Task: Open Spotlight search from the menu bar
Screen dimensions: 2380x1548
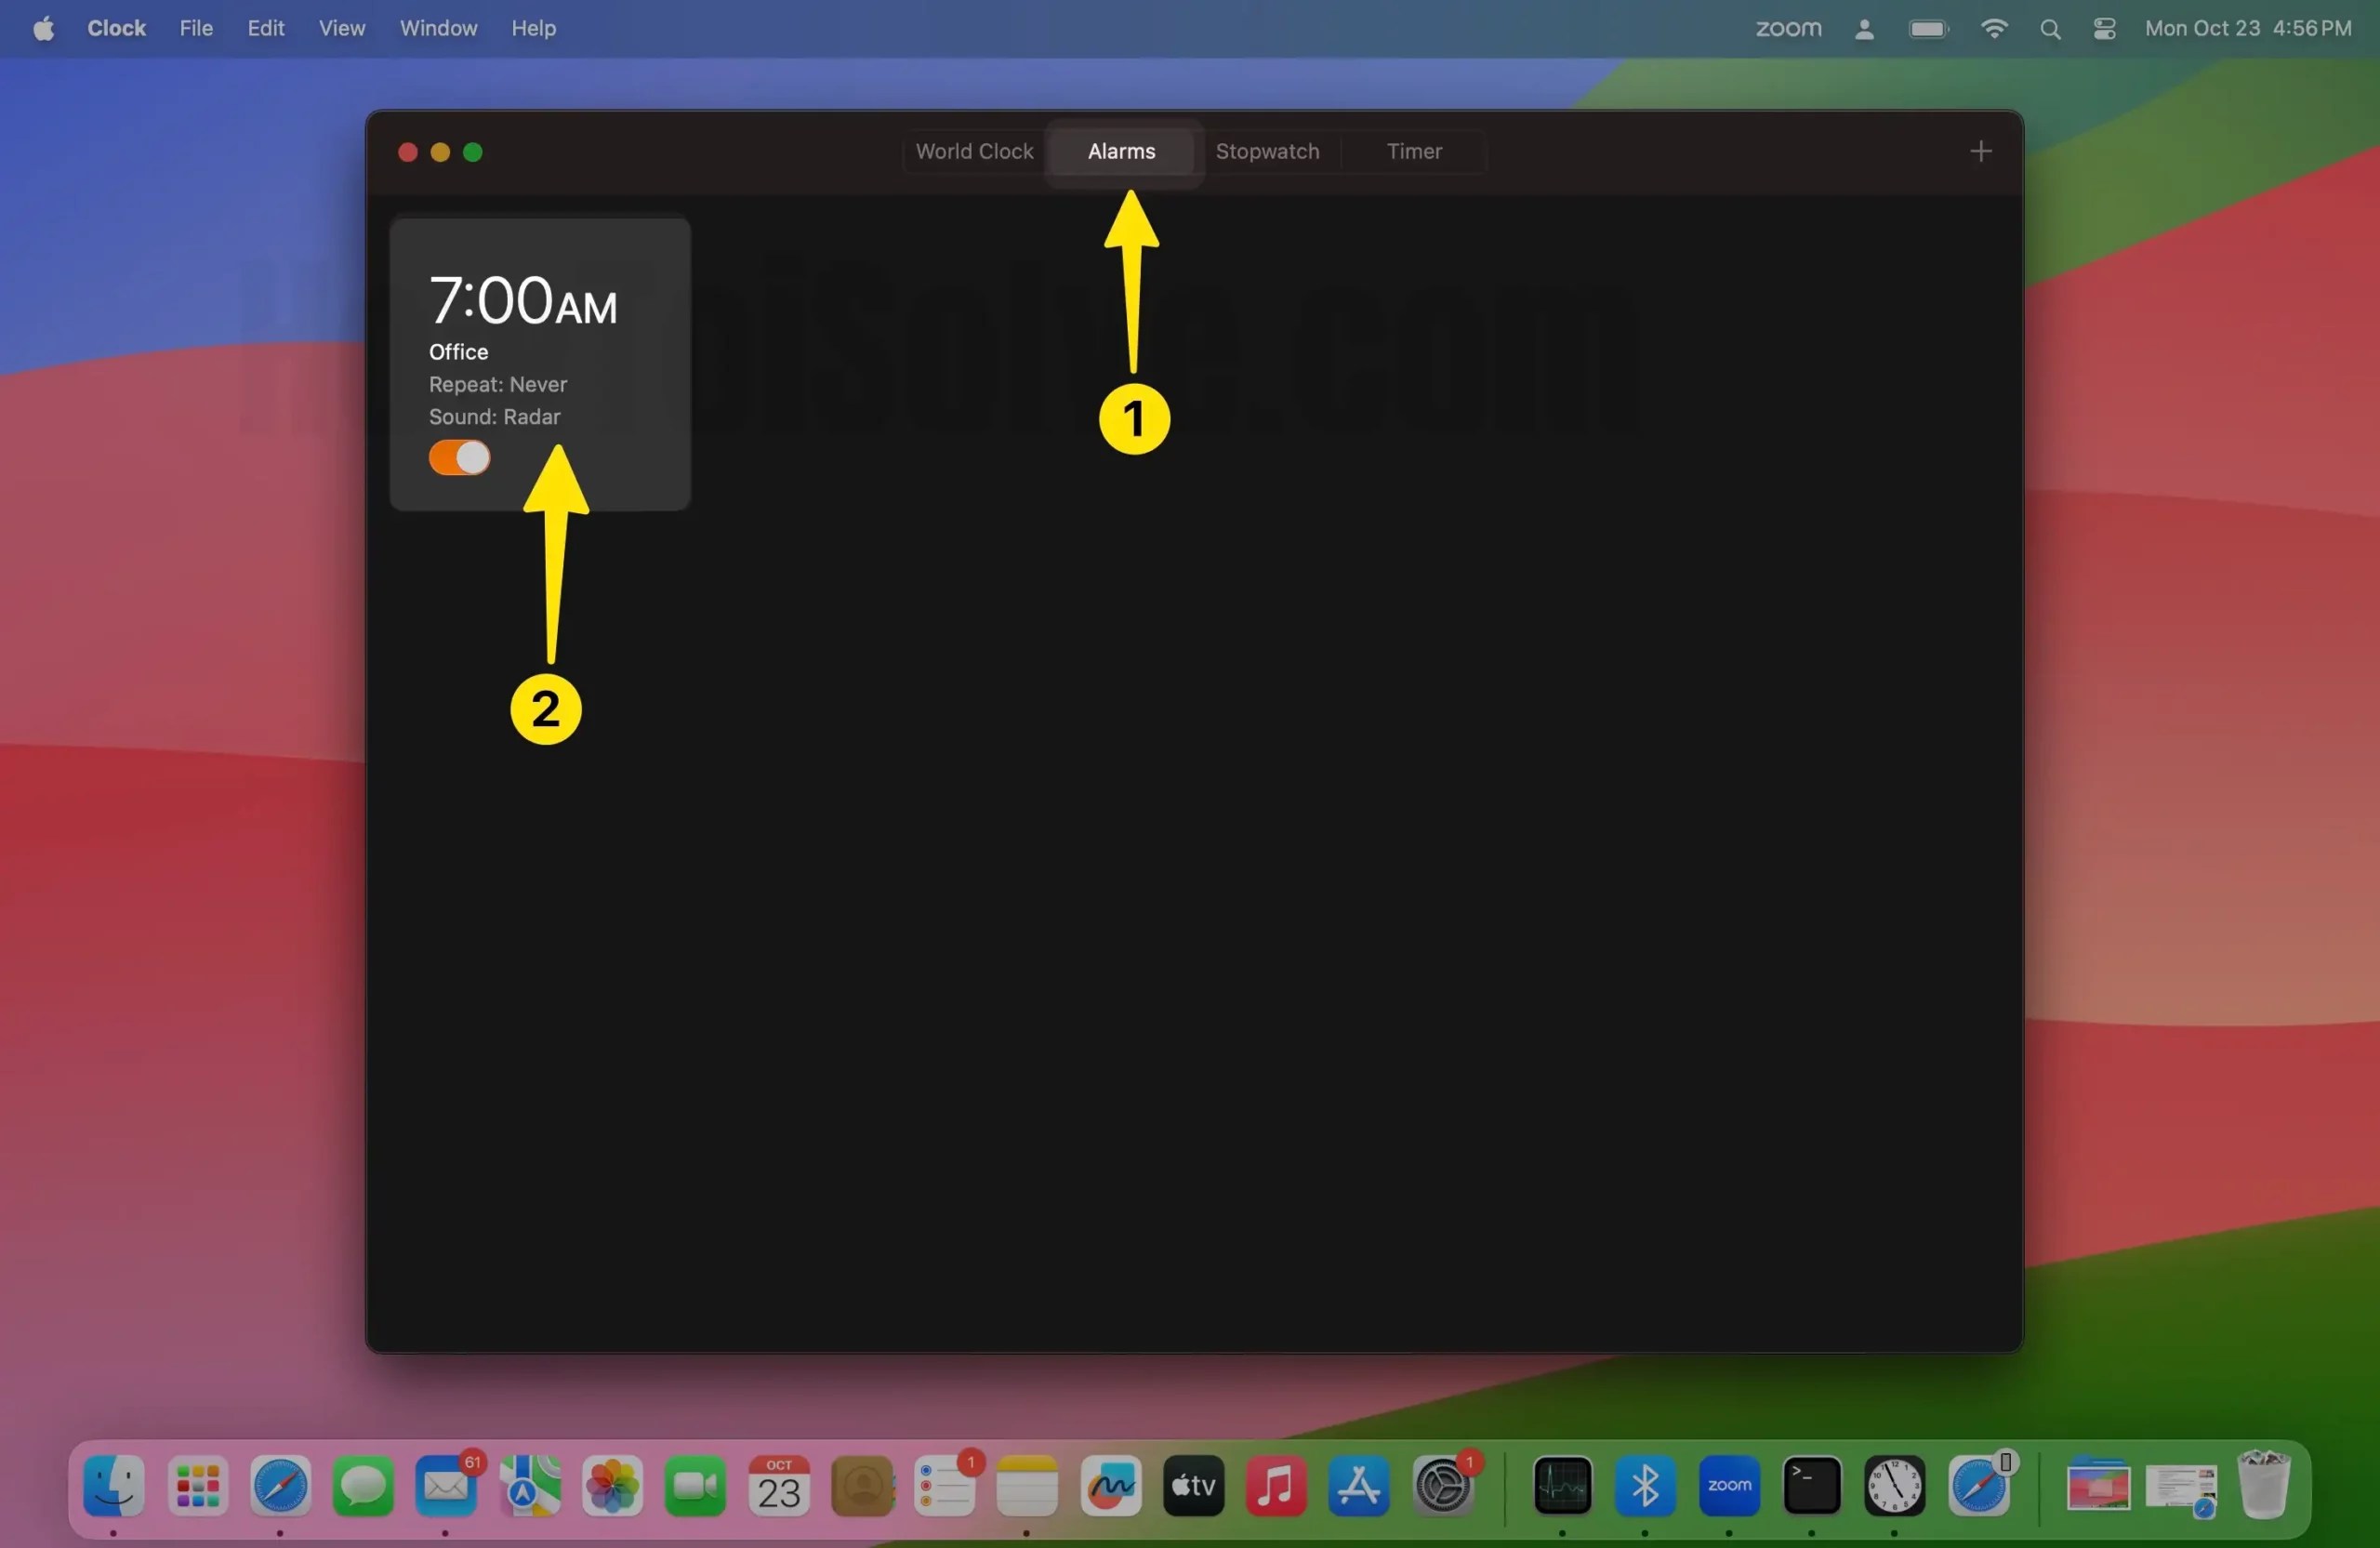Action: 2050,28
